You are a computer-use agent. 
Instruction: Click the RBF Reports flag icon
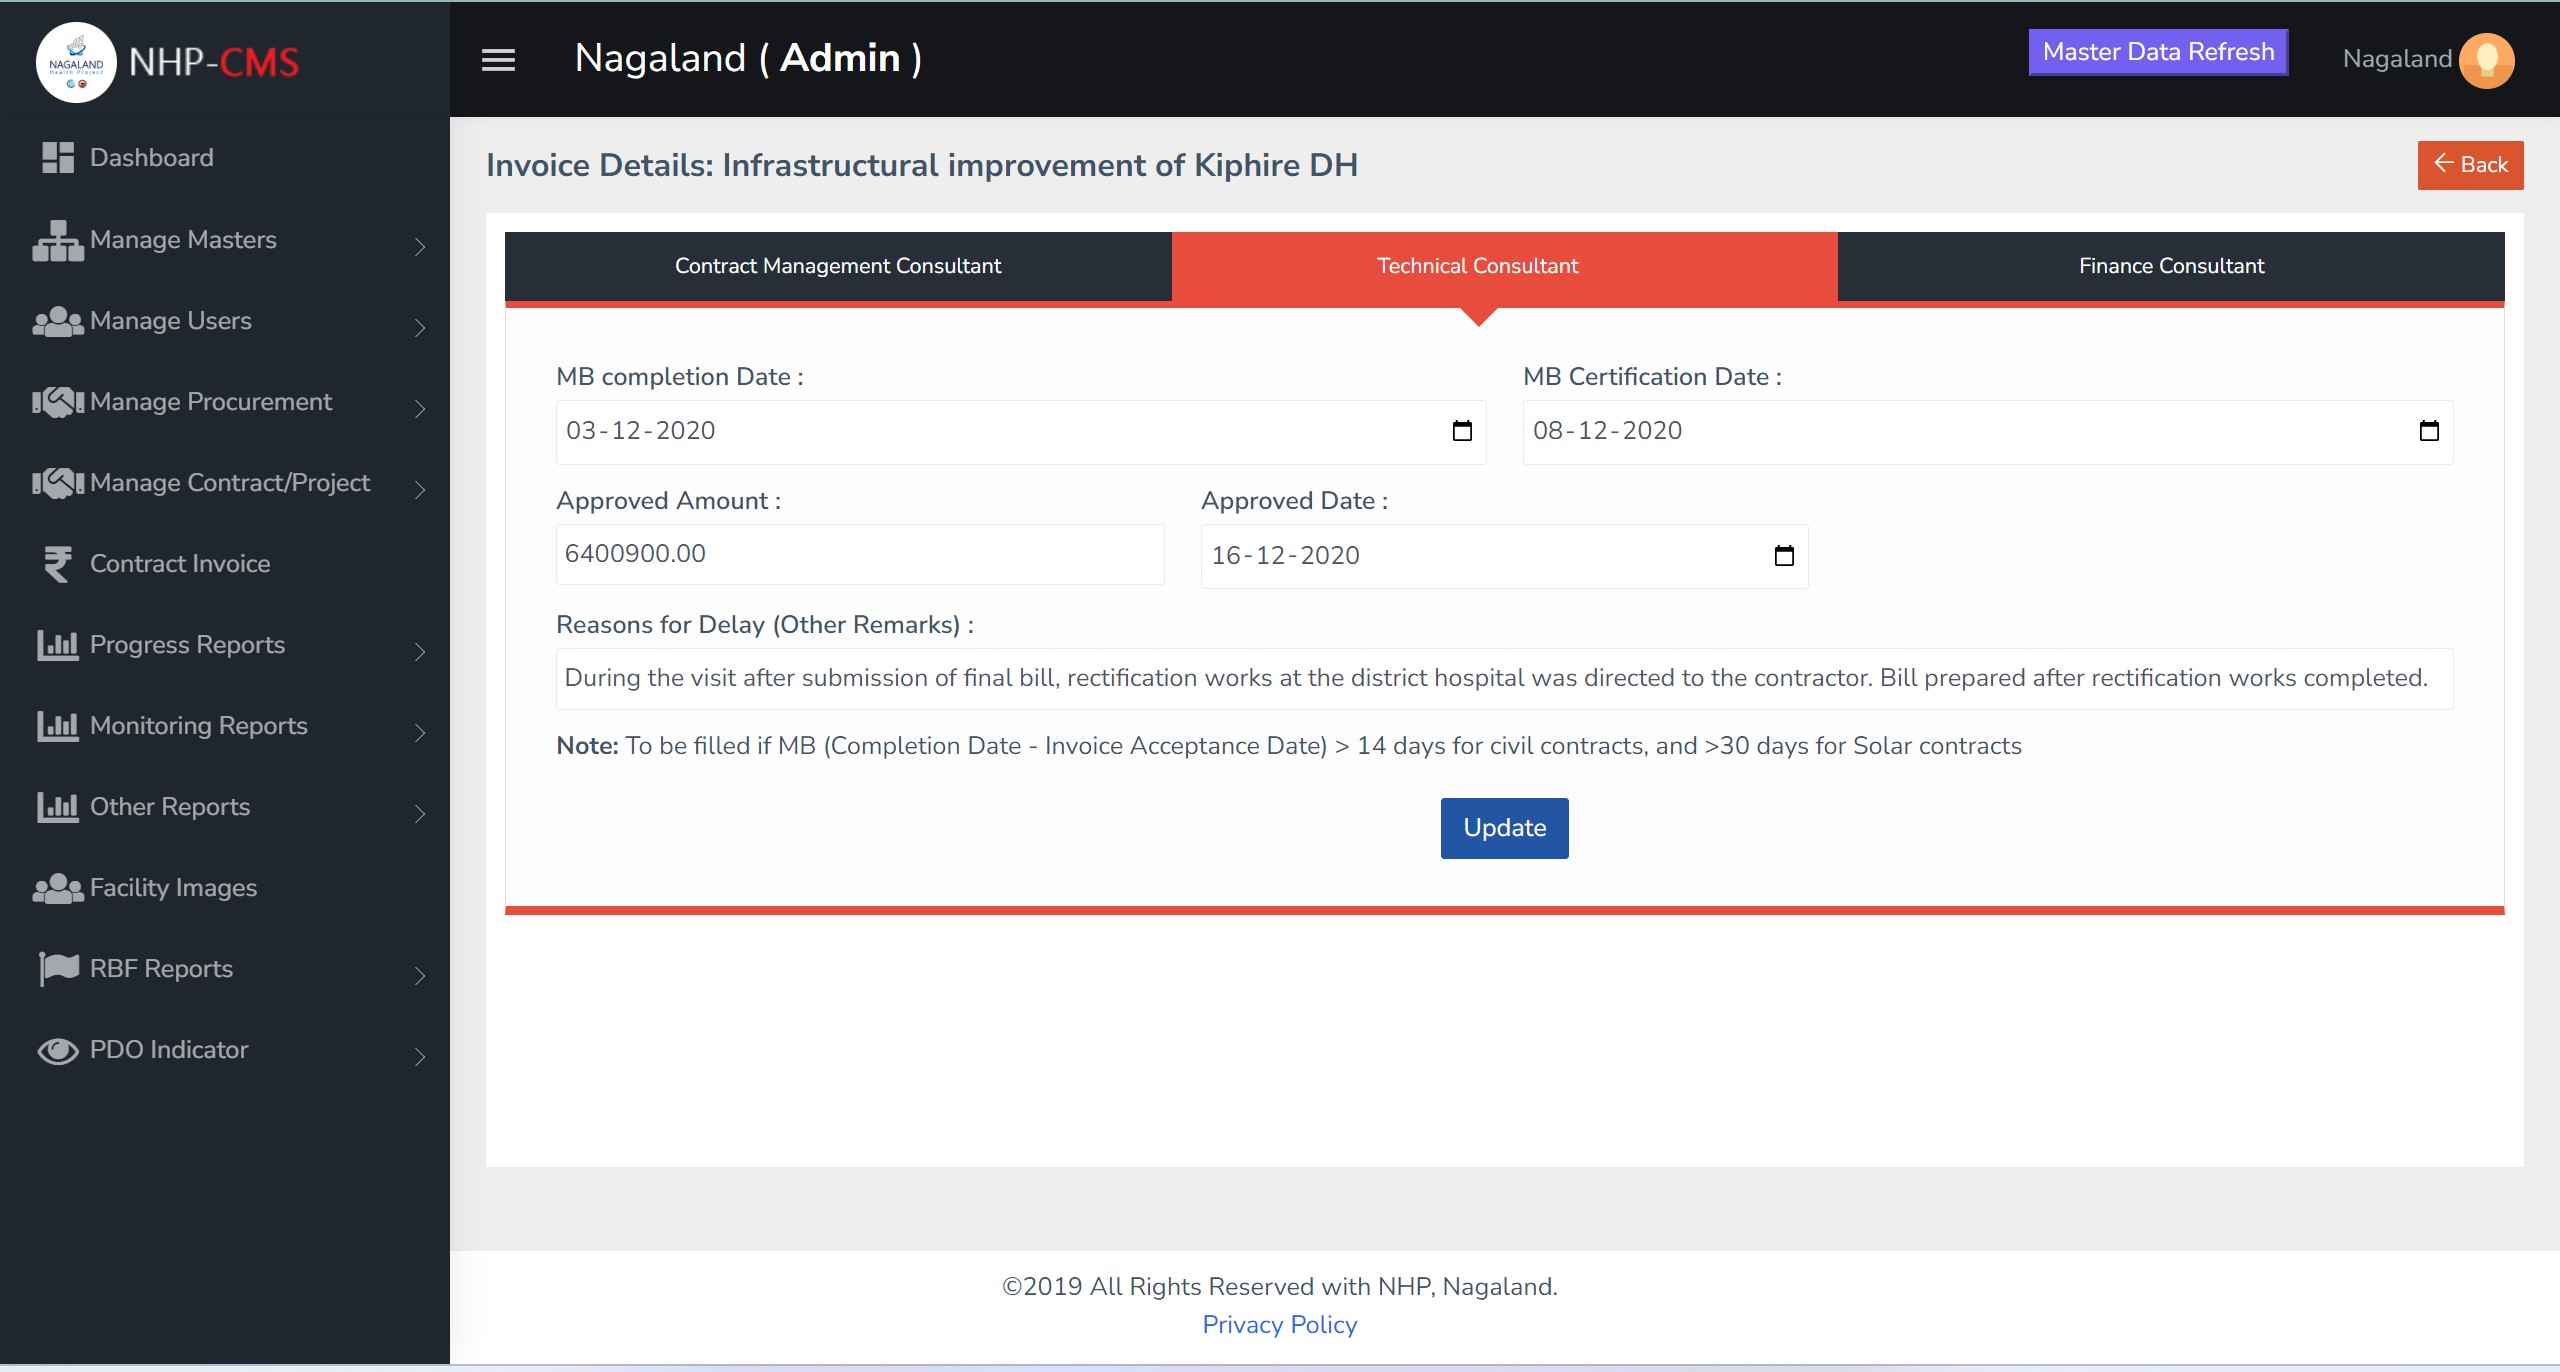point(58,969)
